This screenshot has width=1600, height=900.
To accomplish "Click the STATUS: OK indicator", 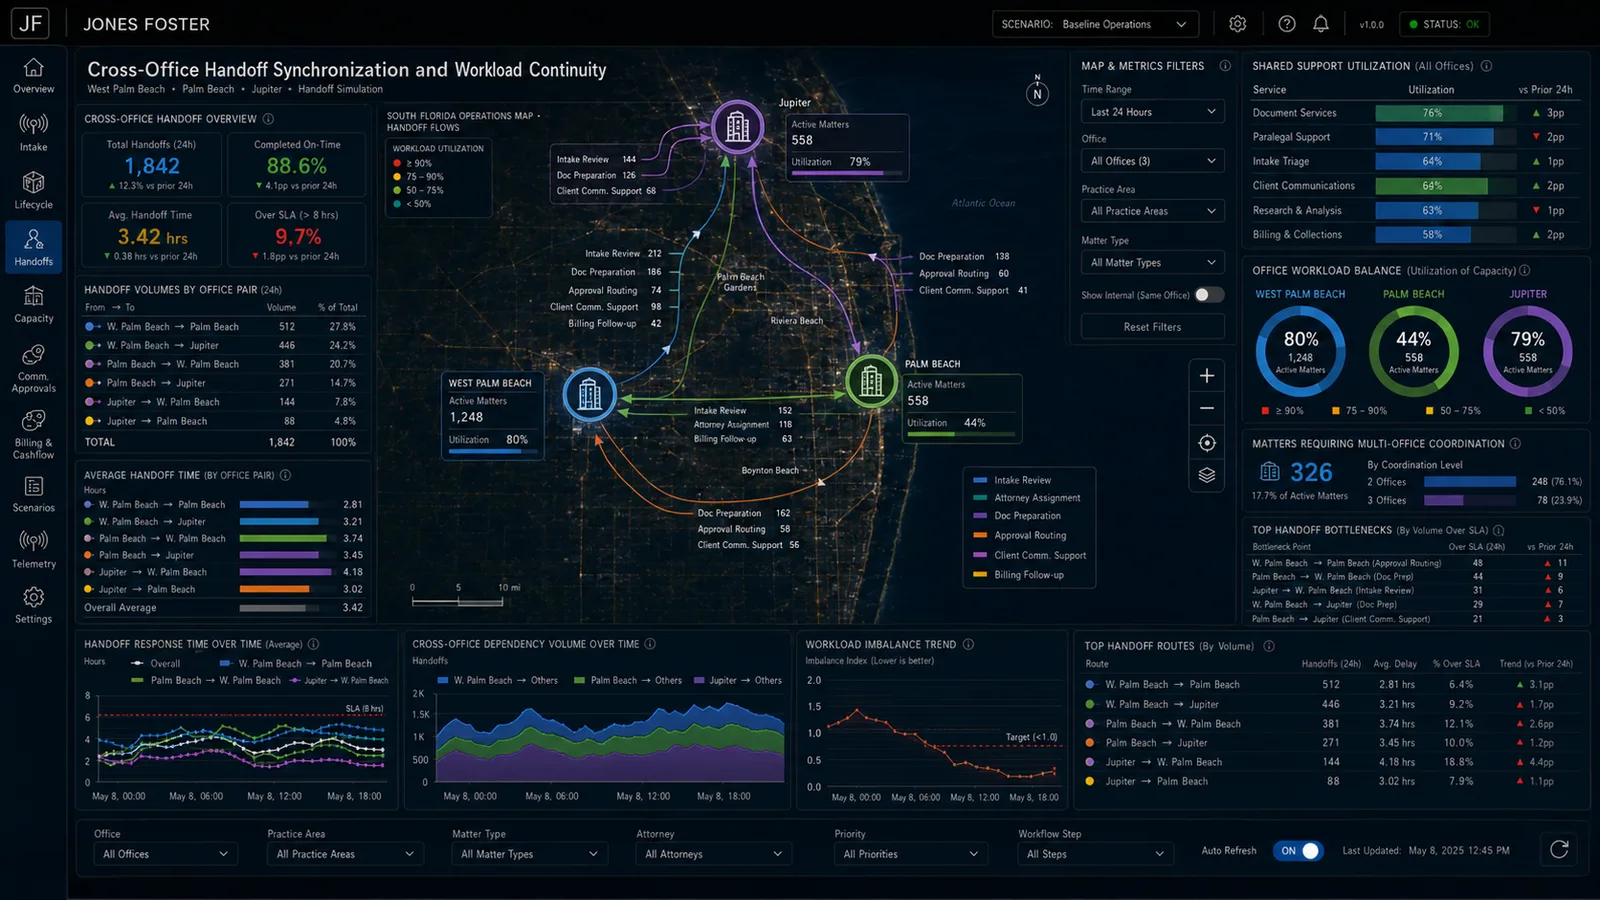I will point(1444,24).
